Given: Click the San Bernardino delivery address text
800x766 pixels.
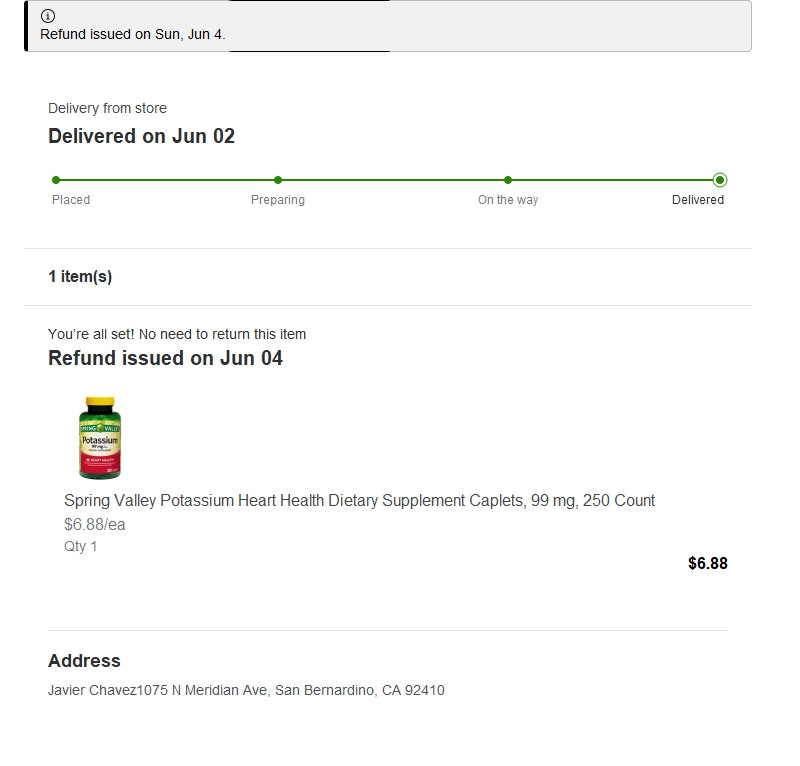Looking at the screenshot, I should click(x=246, y=690).
